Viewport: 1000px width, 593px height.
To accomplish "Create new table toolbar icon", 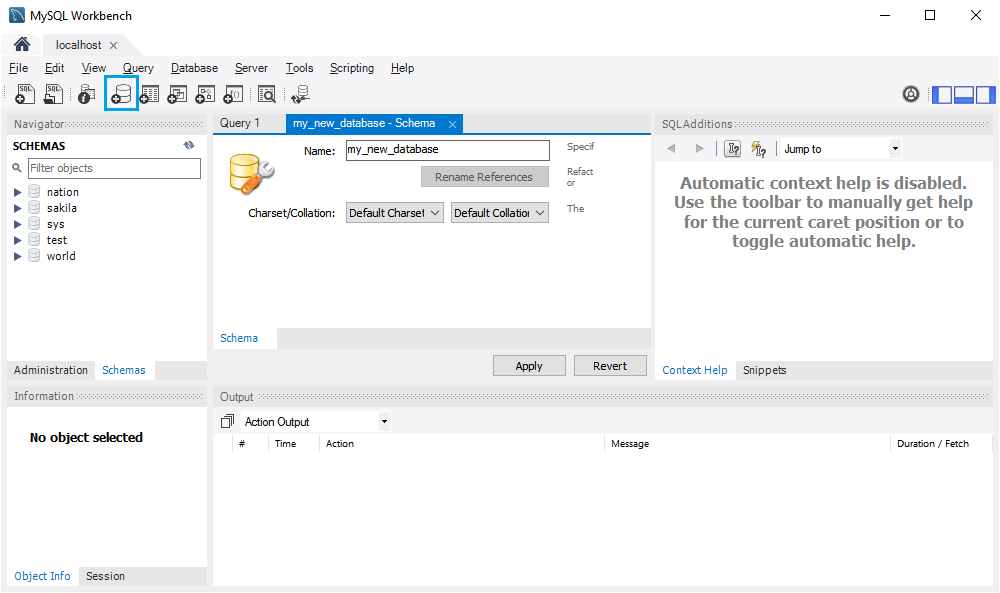I will pyautogui.click(x=149, y=94).
